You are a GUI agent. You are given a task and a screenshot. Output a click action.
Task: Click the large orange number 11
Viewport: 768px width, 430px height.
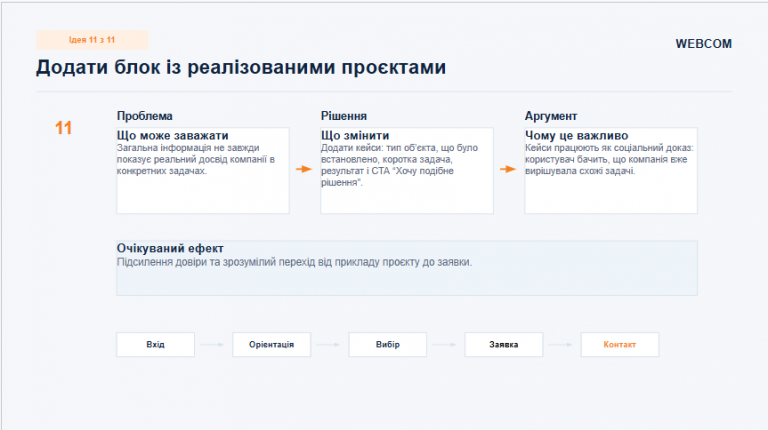click(x=63, y=128)
